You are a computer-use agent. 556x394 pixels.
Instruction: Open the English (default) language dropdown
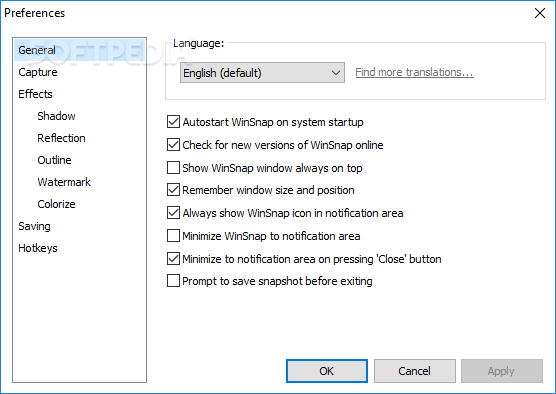point(262,73)
